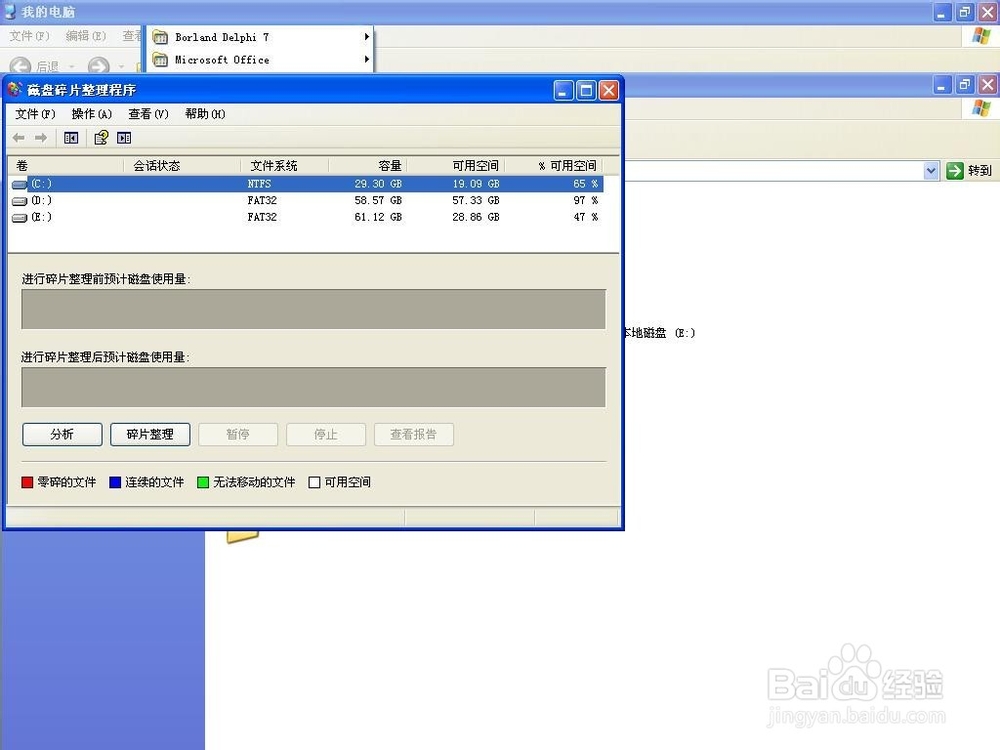1000x750 pixels.
Task: Sort by the 卷 column header
Action: (x=66, y=166)
